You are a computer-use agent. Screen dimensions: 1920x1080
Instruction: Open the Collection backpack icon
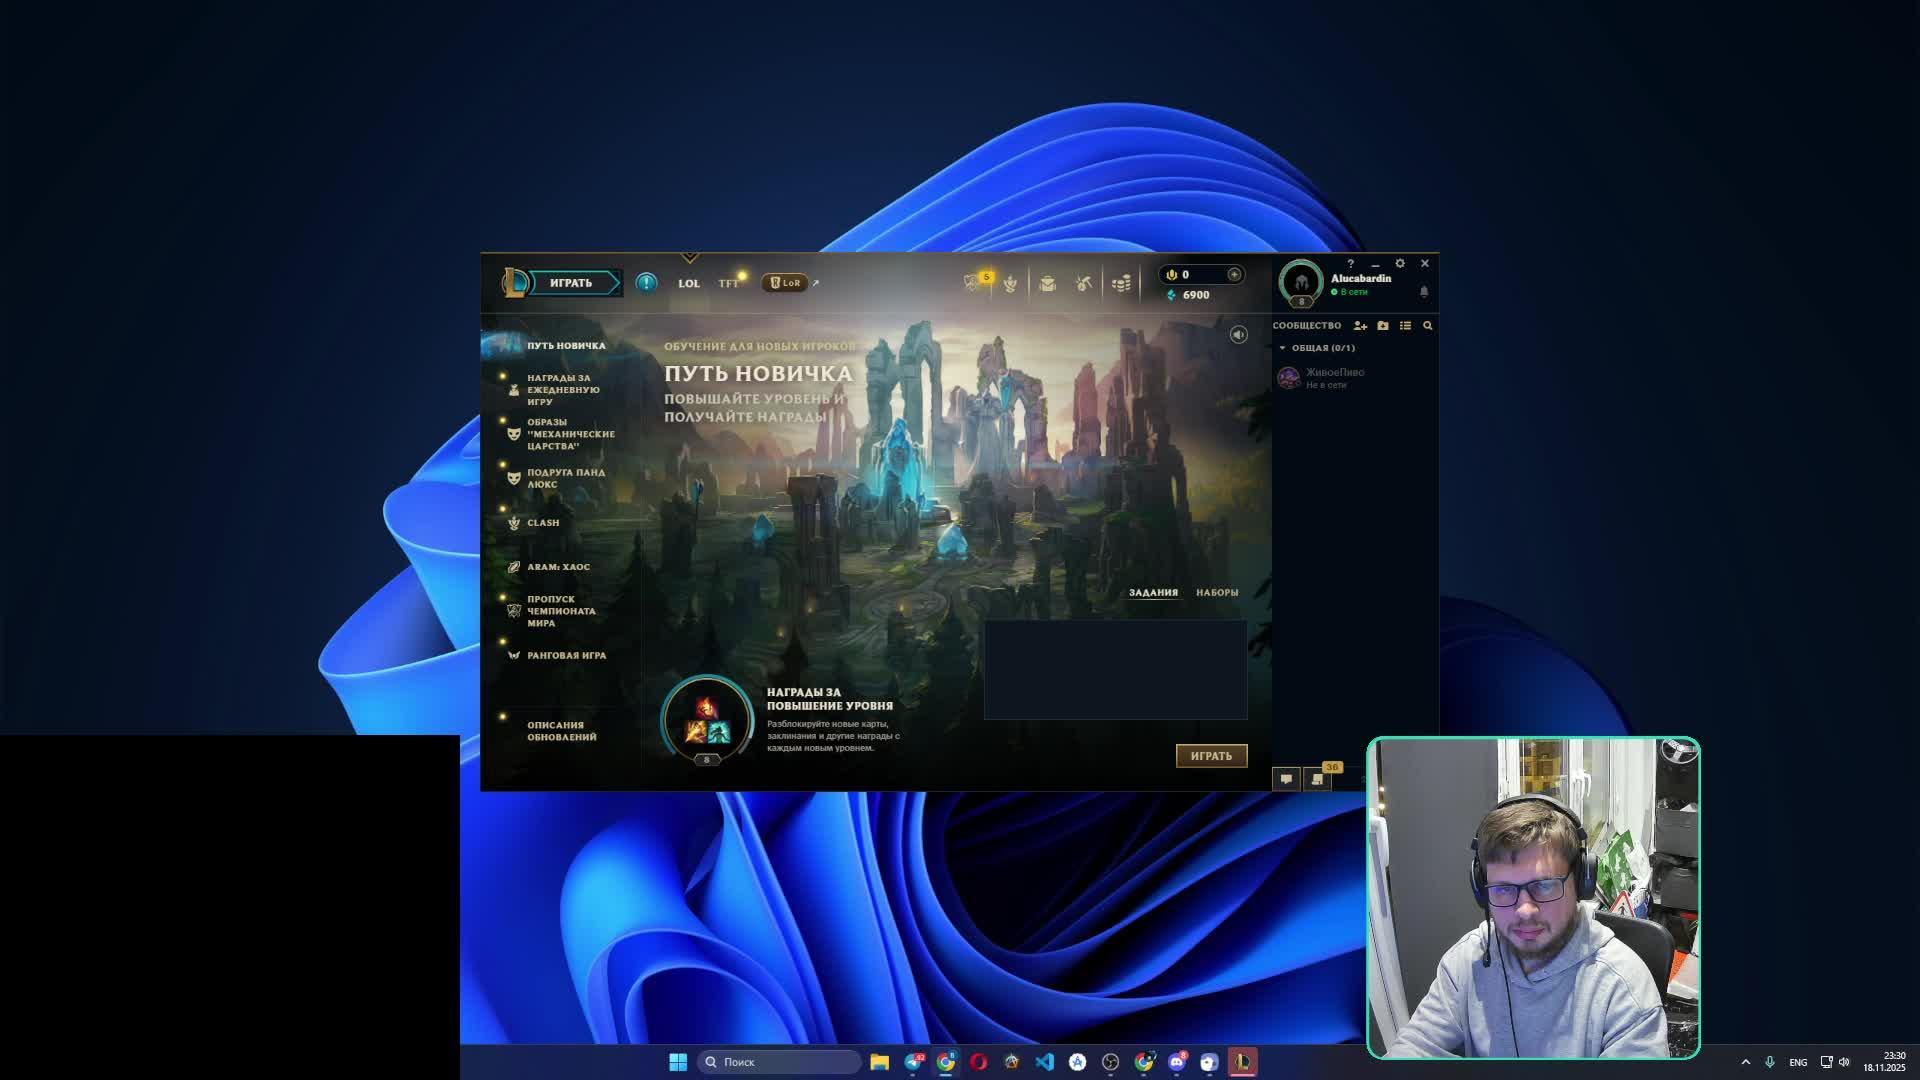(1047, 284)
